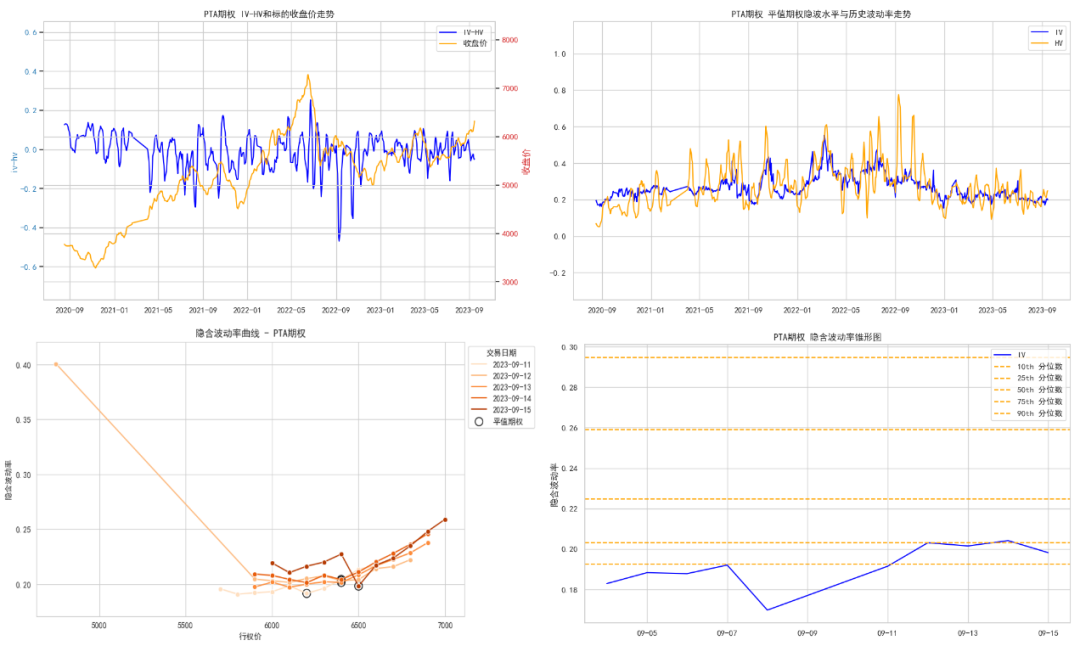The height and width of the screenshot is (646, 1080).
Task: Click the 0.30 tick on the cone chart axis
Action: point(570,347)
